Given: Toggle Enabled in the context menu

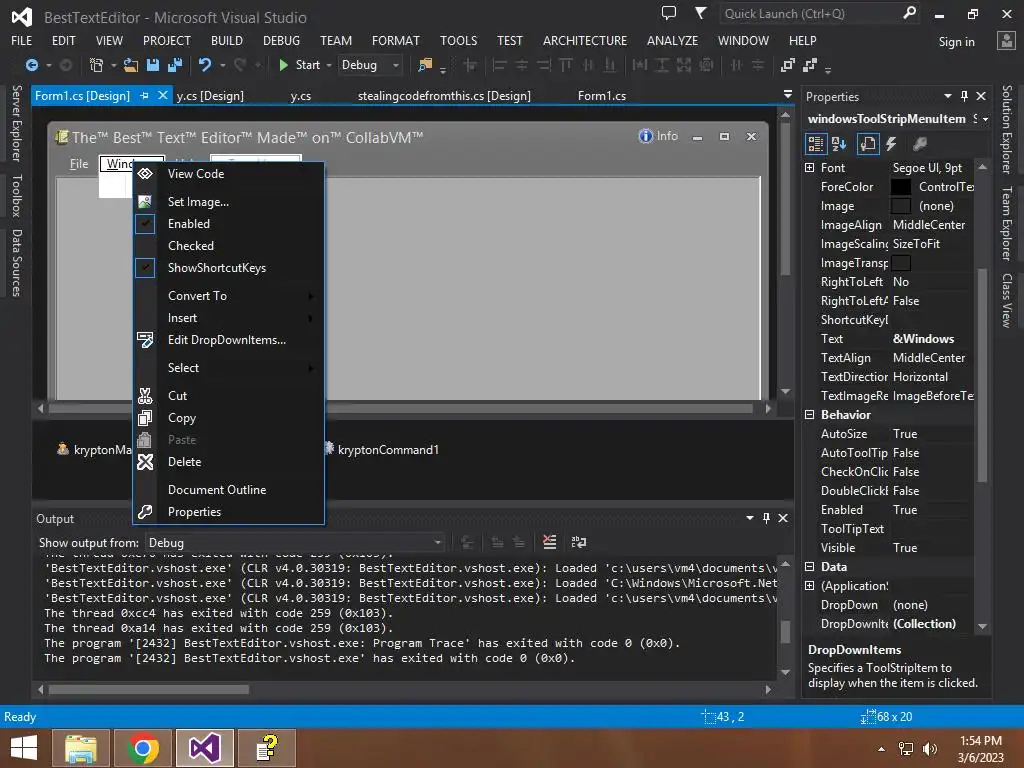Looking at the screenshot, I should [229, 223].
